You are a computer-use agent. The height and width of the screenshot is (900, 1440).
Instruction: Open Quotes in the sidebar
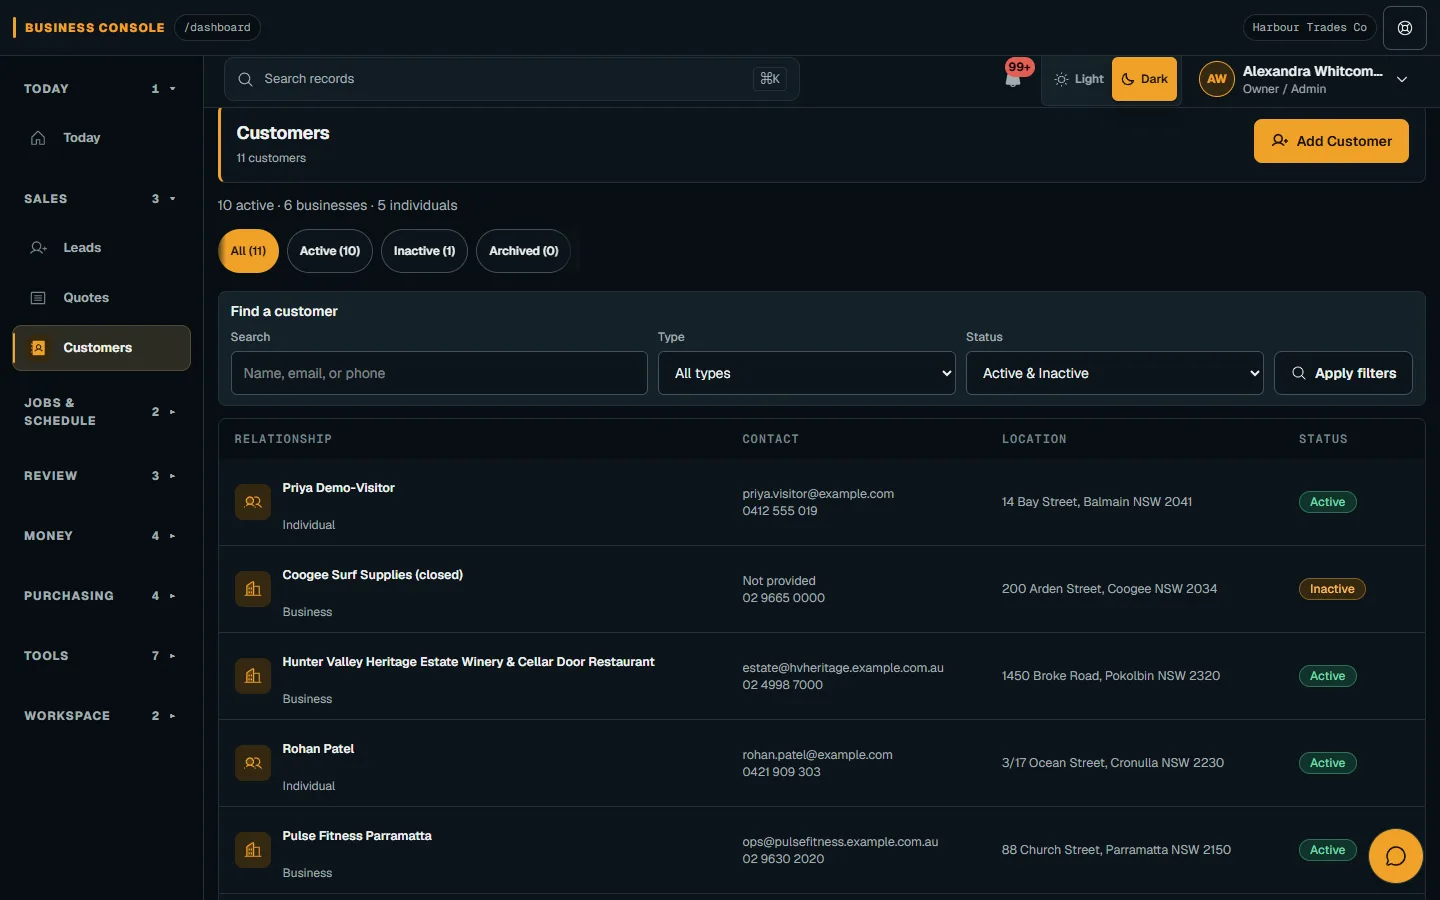(101, 298)
